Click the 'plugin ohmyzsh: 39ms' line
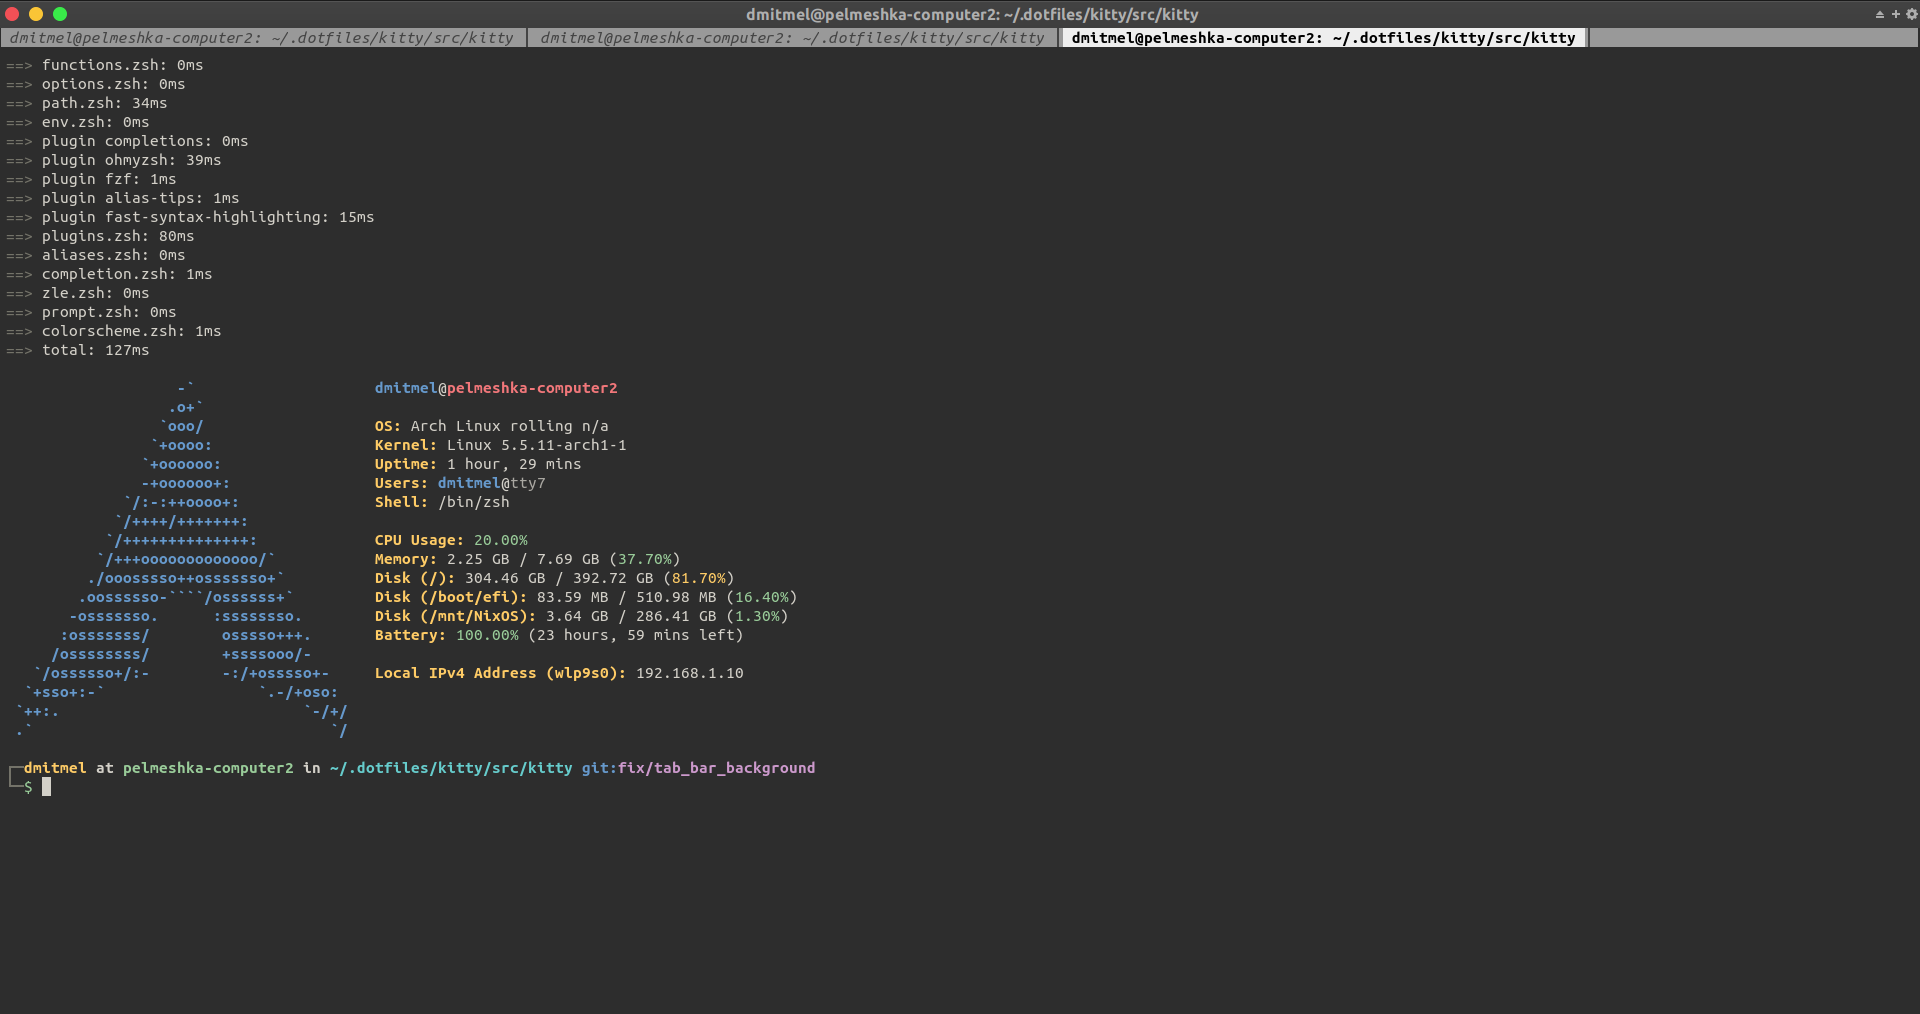 [x=113, y=160]
